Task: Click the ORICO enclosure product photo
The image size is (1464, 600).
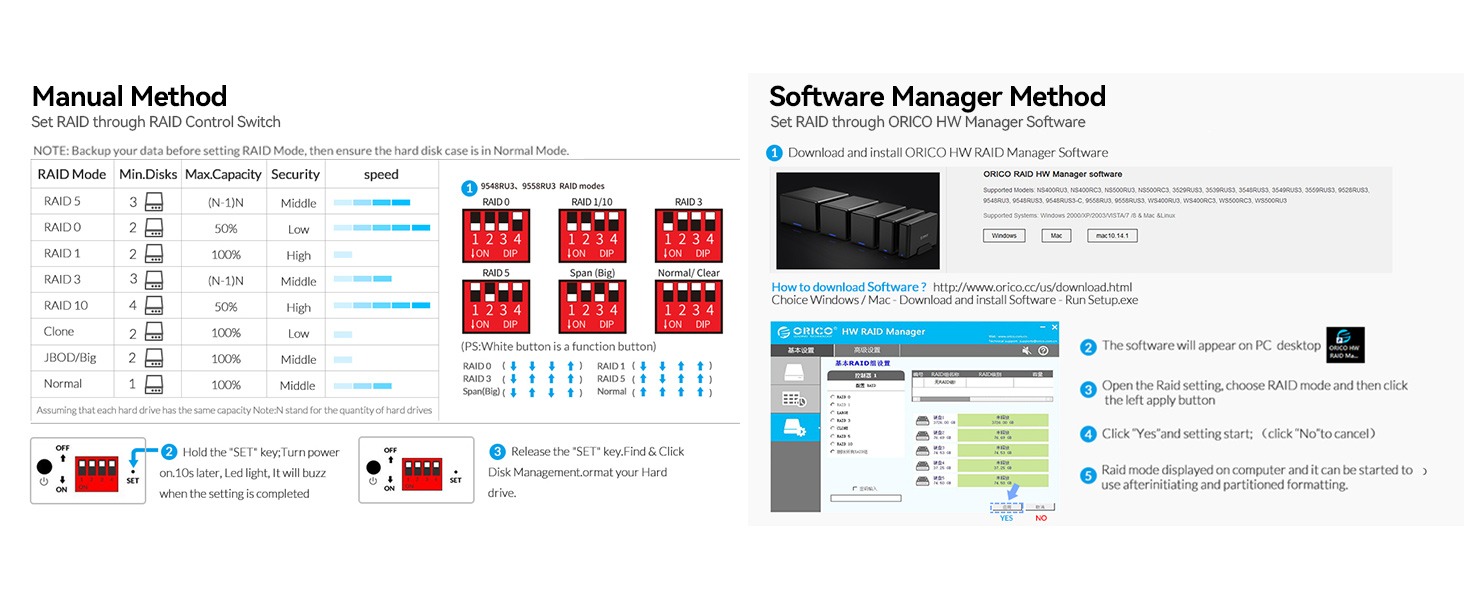Action: [x=858, y=220]
